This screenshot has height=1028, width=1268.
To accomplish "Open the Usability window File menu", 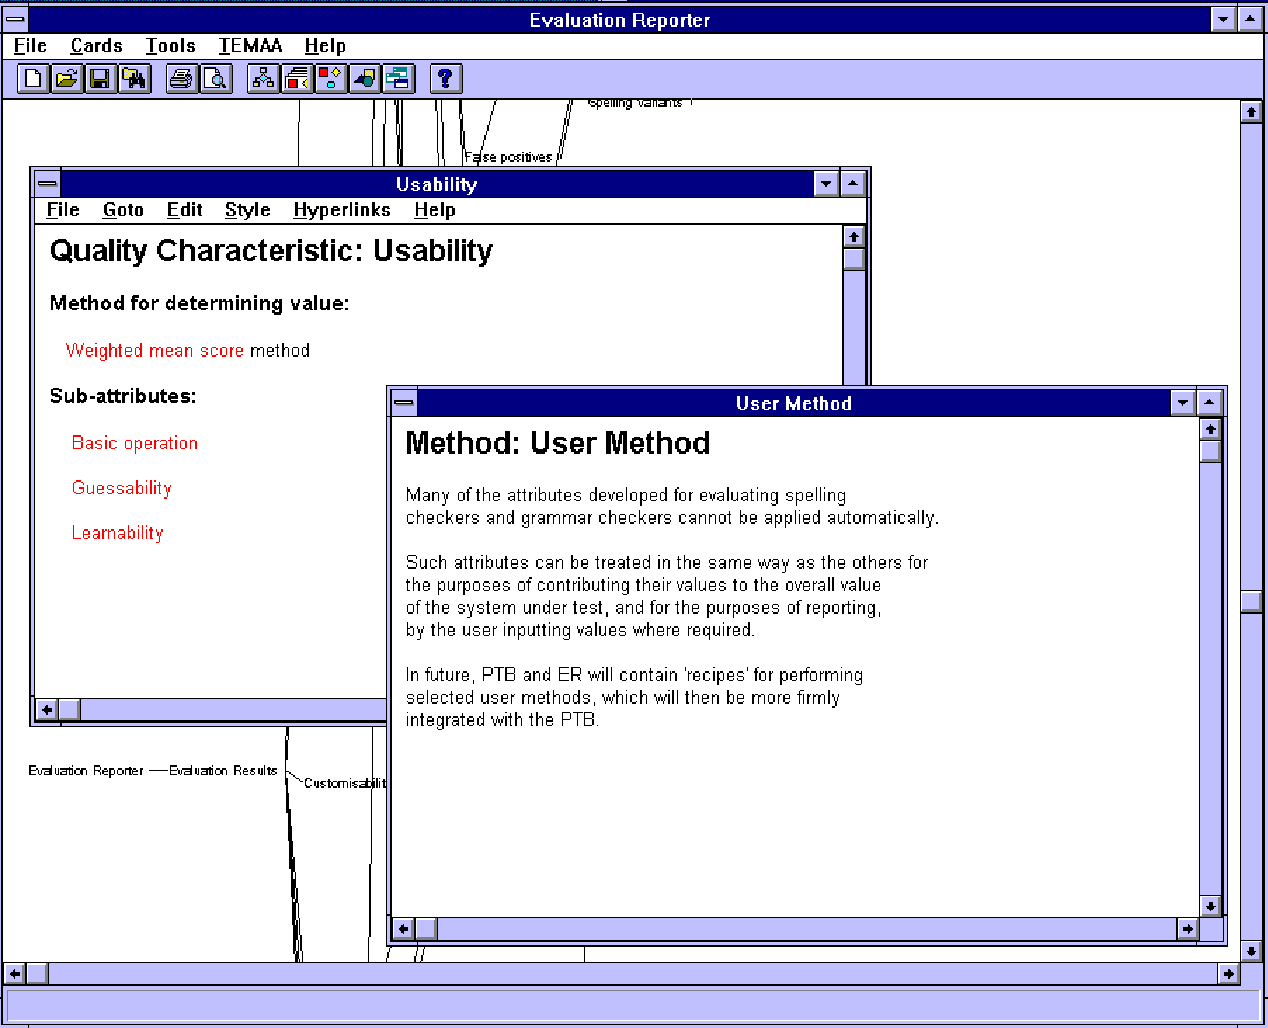I will [63, 210].
